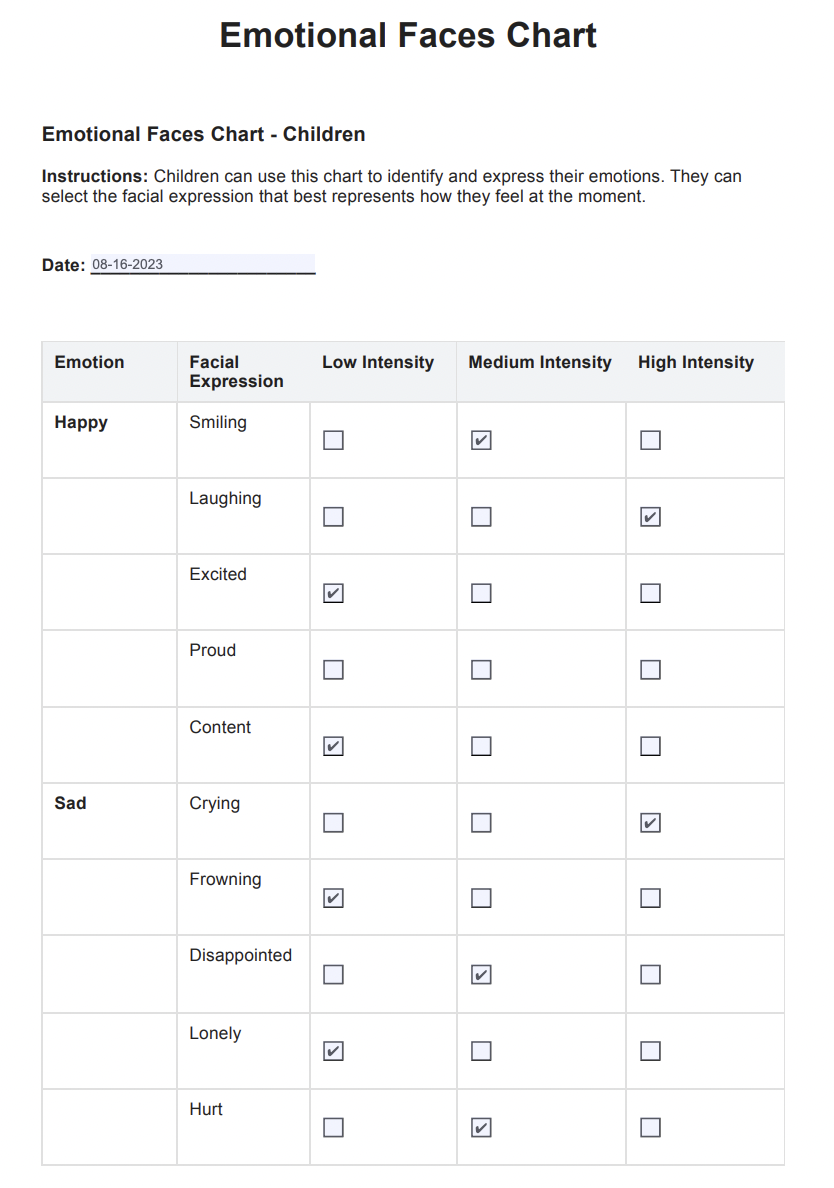The image size is (834, 1188).
Task: Mark Medium Intensity for Laughing
Action: (x=481, y=517)
